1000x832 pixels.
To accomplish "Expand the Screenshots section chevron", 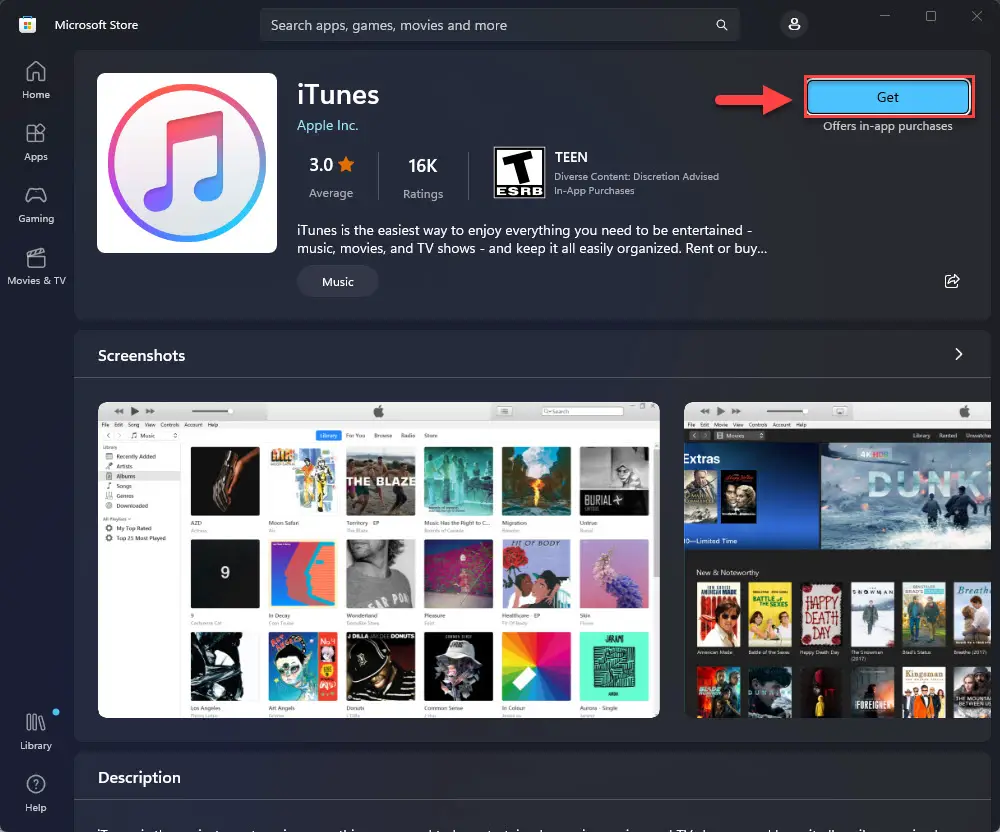I will click(x=958, y=355).
